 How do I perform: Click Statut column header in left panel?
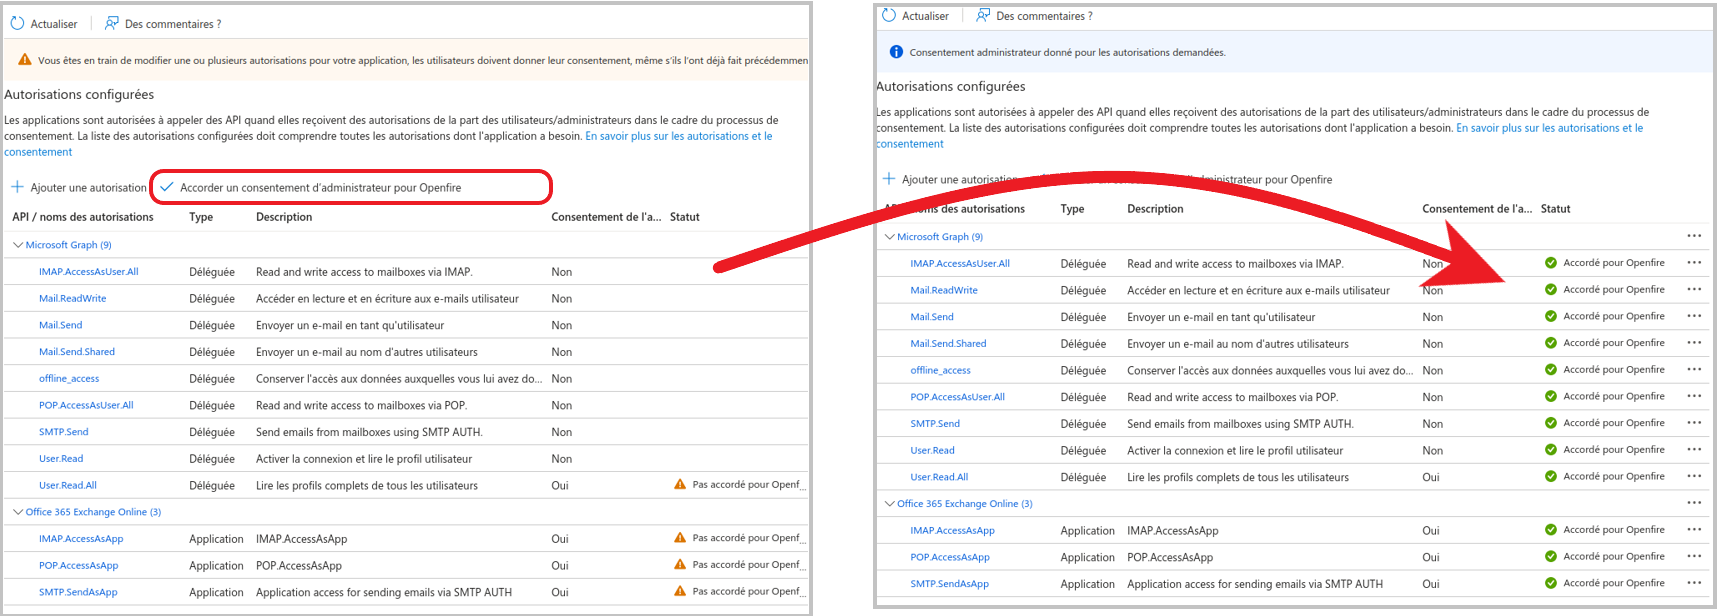point(685,217)
